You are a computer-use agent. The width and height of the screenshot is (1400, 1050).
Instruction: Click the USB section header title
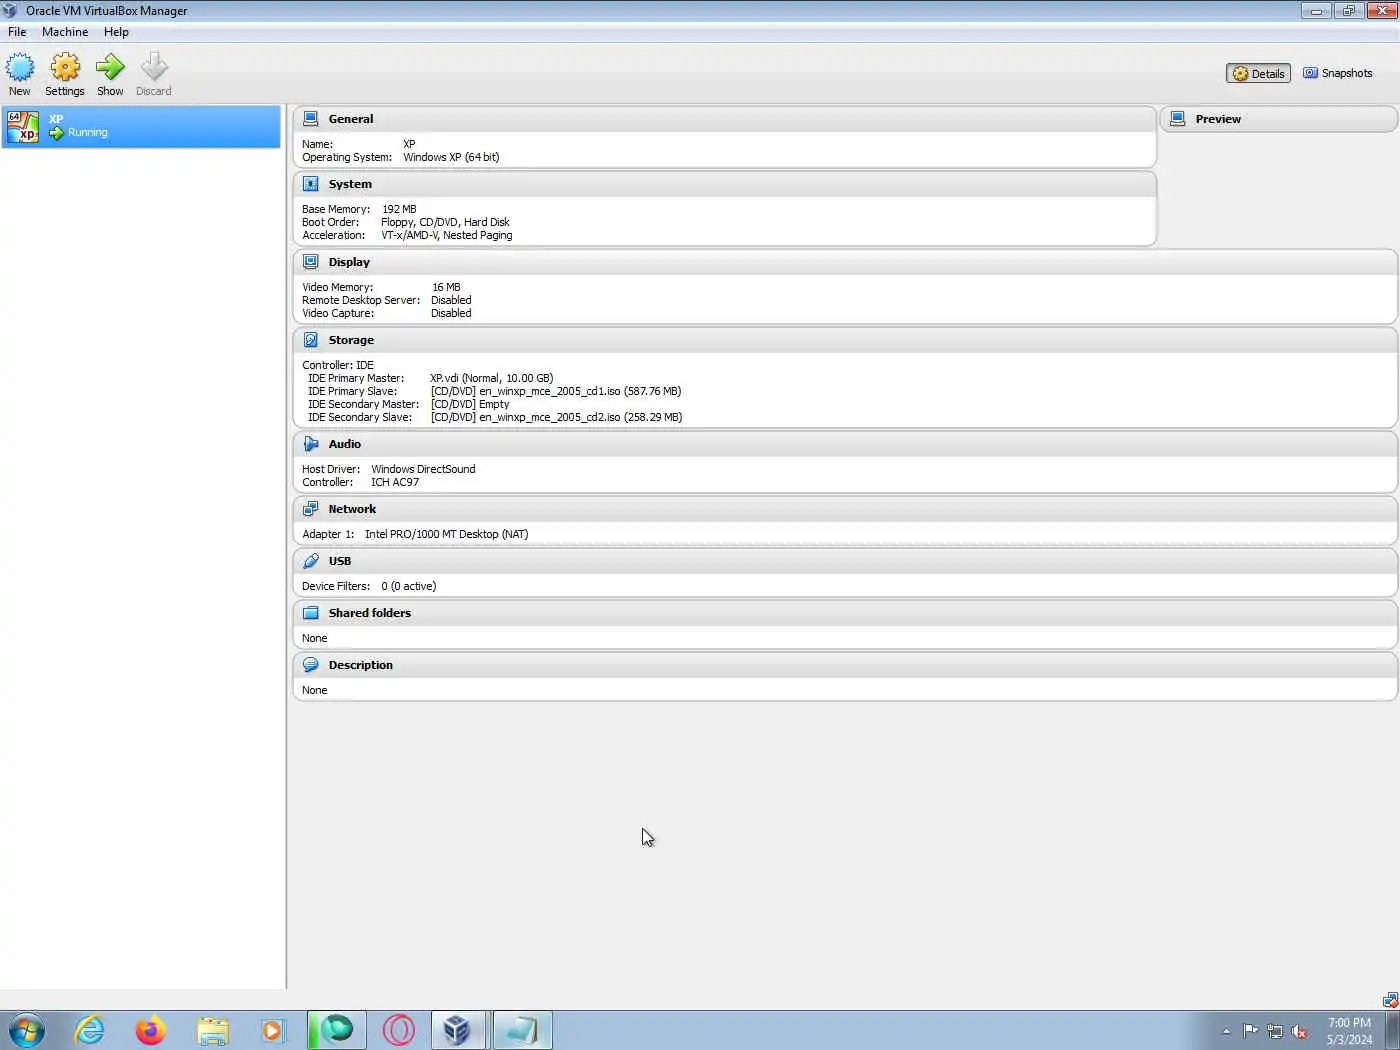(x=340, y=561)
